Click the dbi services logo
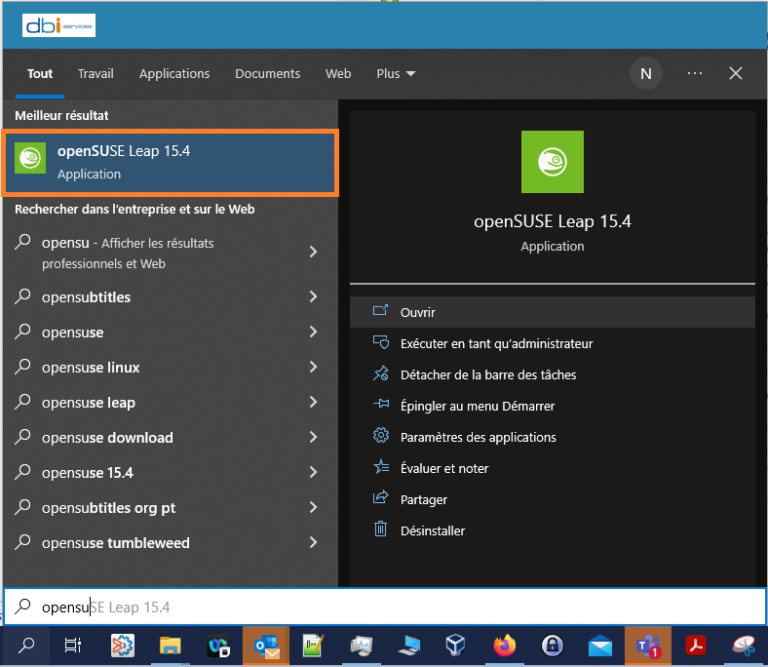Viewport: 768px width, 667px height. click(x=59, y=25)
